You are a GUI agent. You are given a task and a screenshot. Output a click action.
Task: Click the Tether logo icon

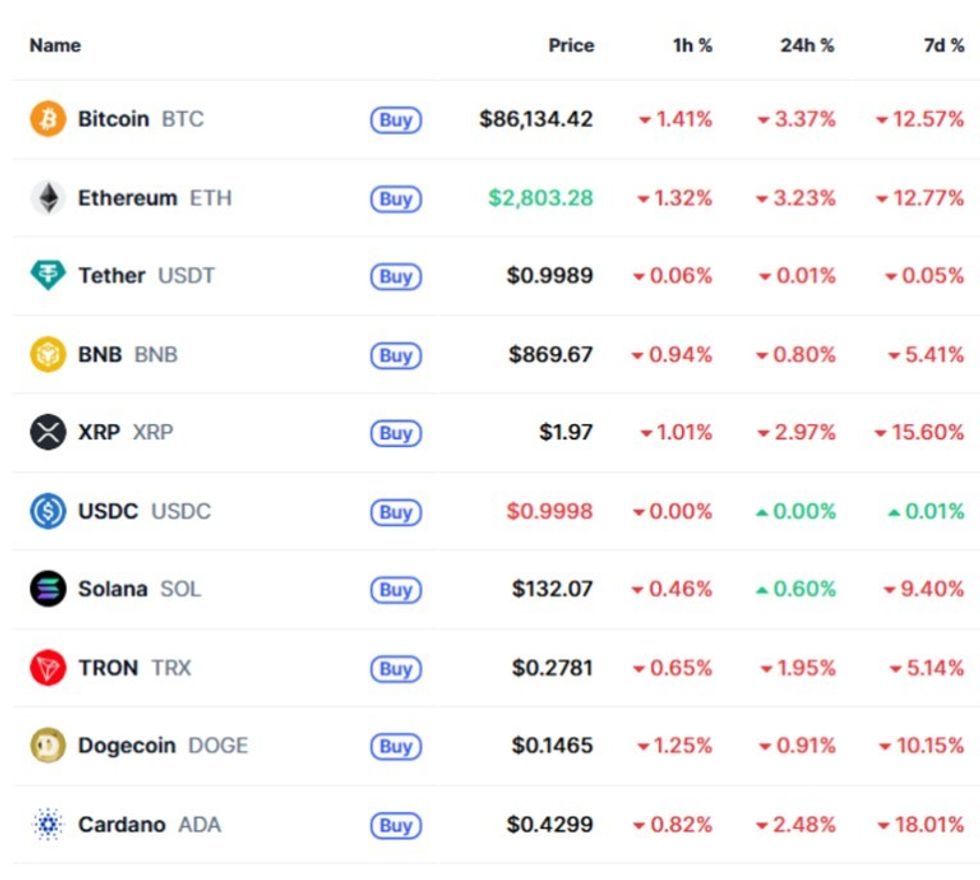pos(47,276)
